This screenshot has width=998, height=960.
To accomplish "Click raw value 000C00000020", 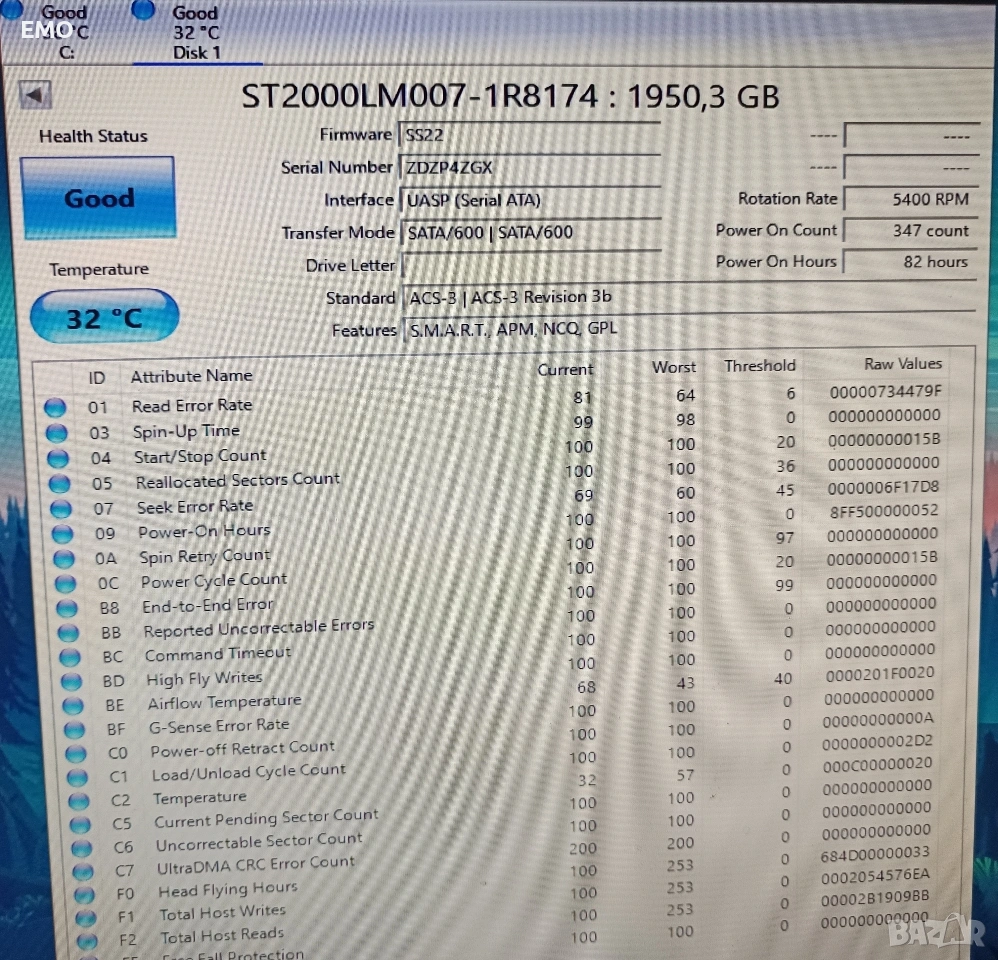I will point(877,764).
